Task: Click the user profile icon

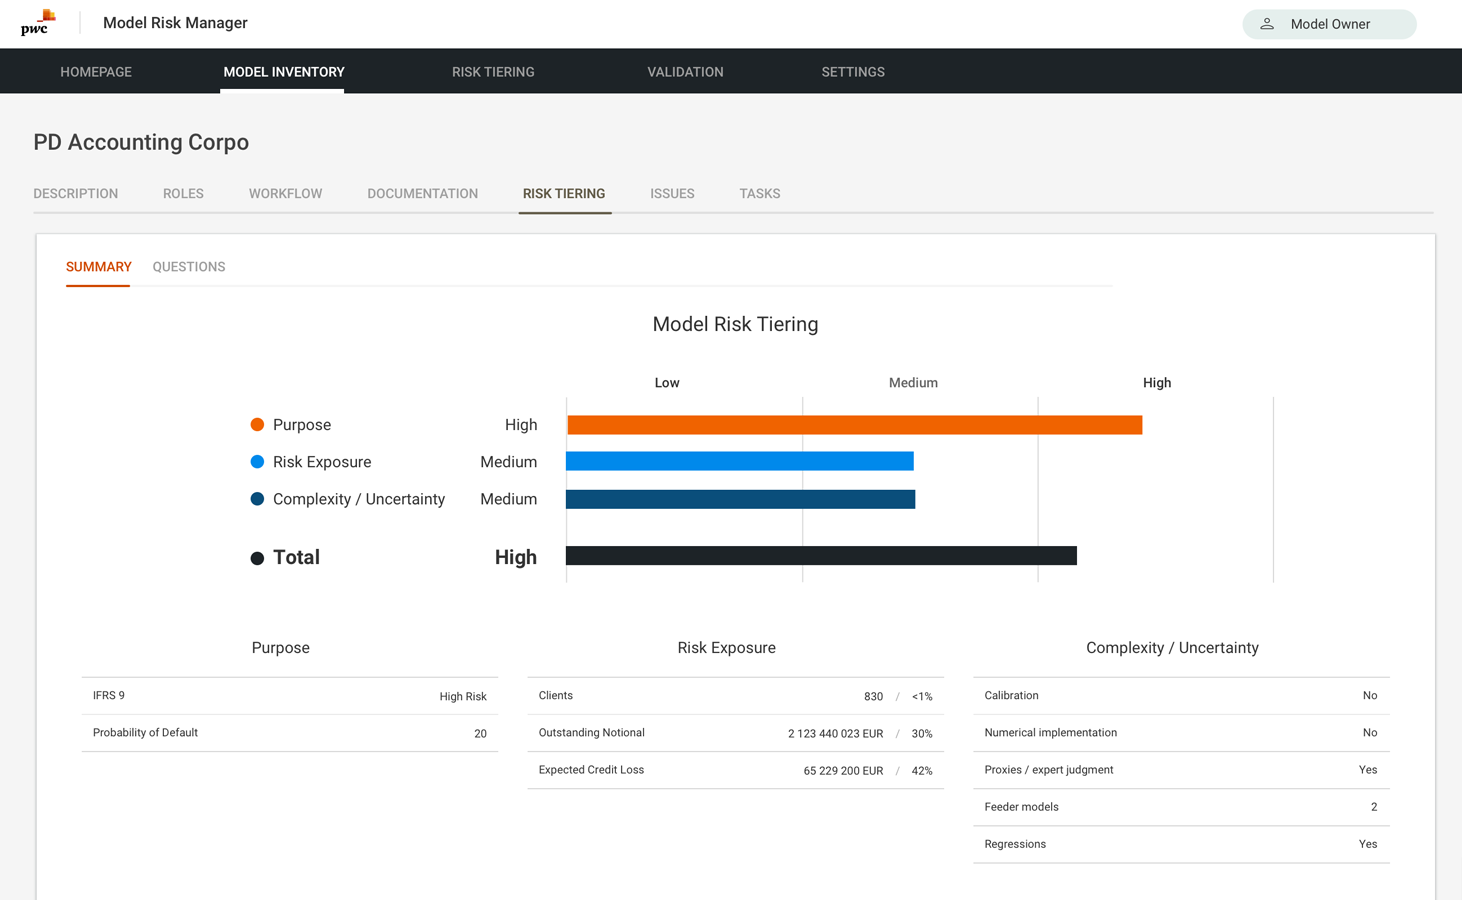Action: click(x=1267, y=24)
